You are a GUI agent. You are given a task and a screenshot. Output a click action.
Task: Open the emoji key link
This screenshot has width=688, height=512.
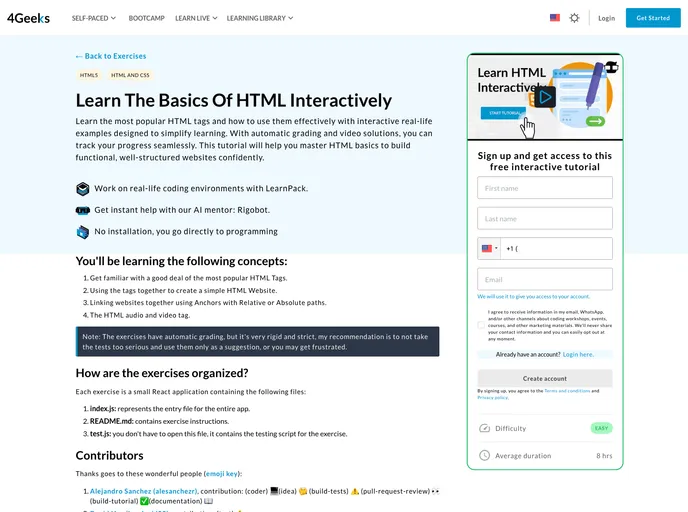tap(222, 474)
